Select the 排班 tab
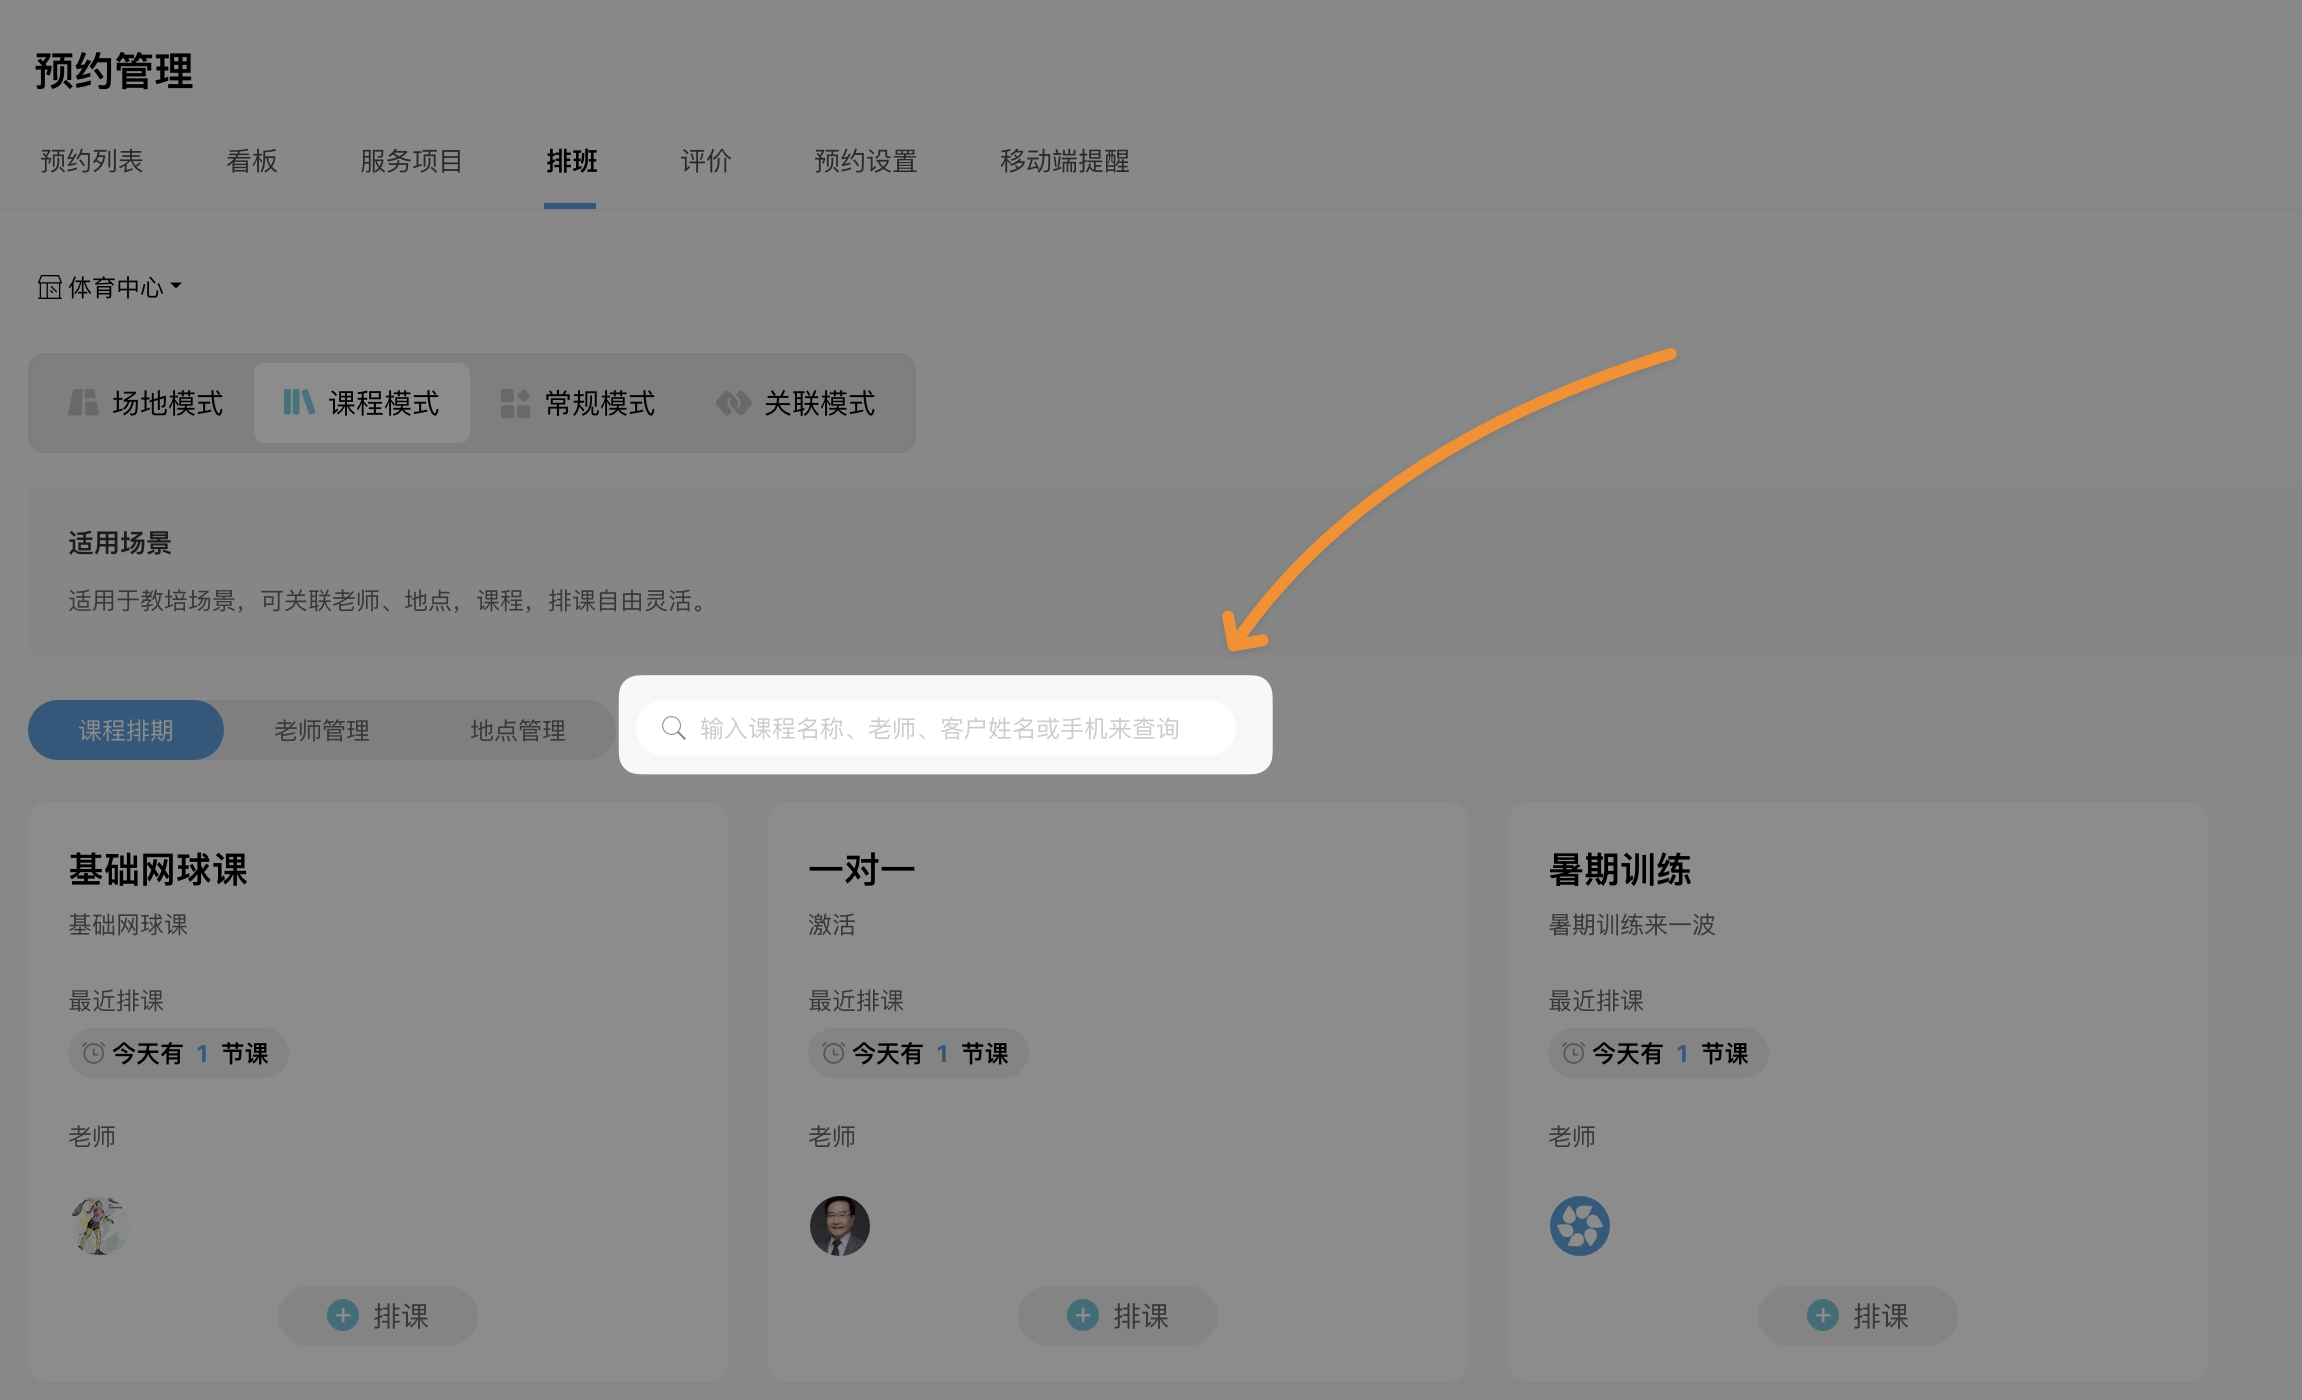The image size is (2302, 1400). (571, 161)
